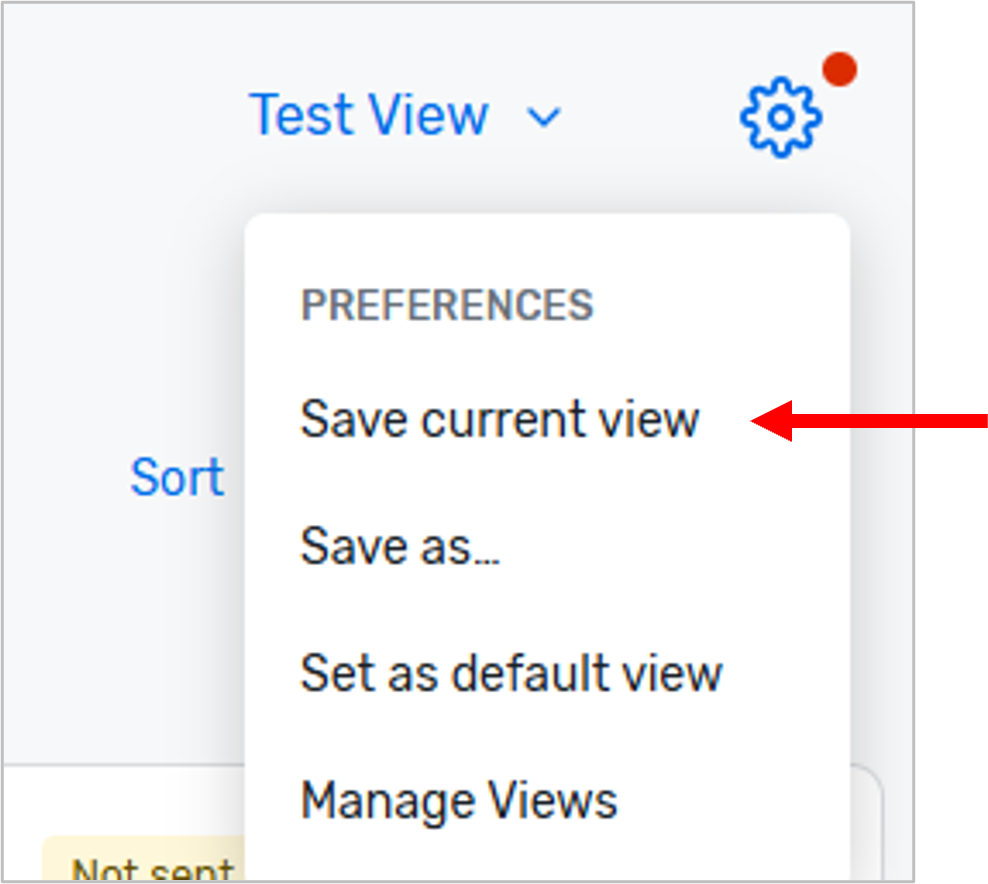Choose Set as default view
This screenshot has width=988, height=884.
[x=511, y=673]
